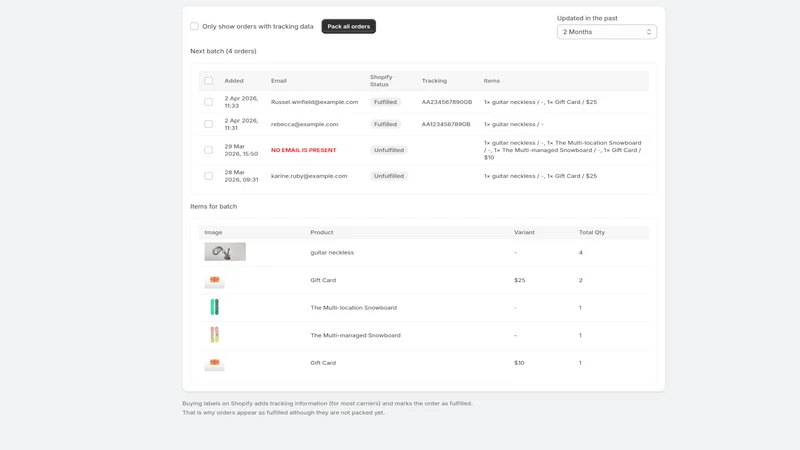Click the Email column header

coord(279,81)
